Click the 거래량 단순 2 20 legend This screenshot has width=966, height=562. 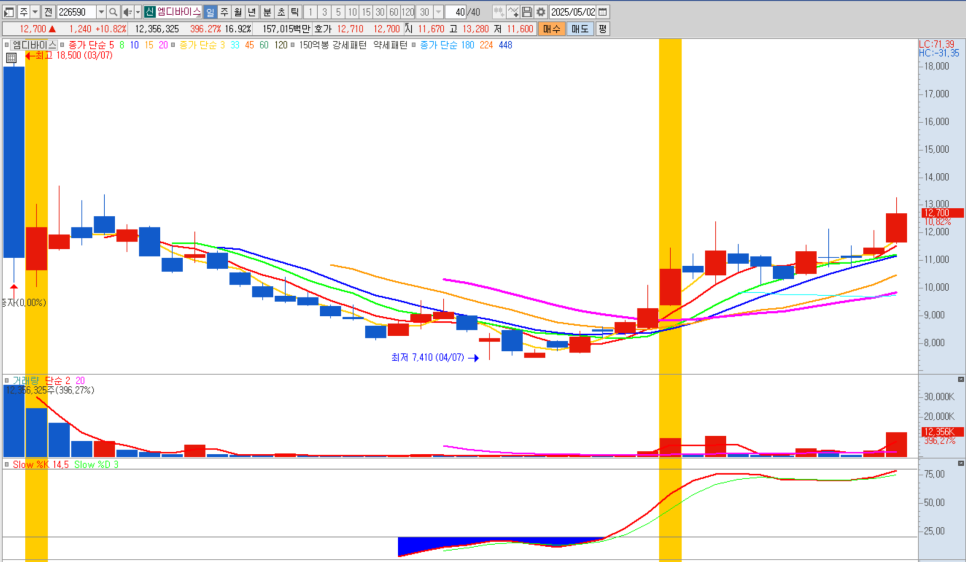point(49,381)
